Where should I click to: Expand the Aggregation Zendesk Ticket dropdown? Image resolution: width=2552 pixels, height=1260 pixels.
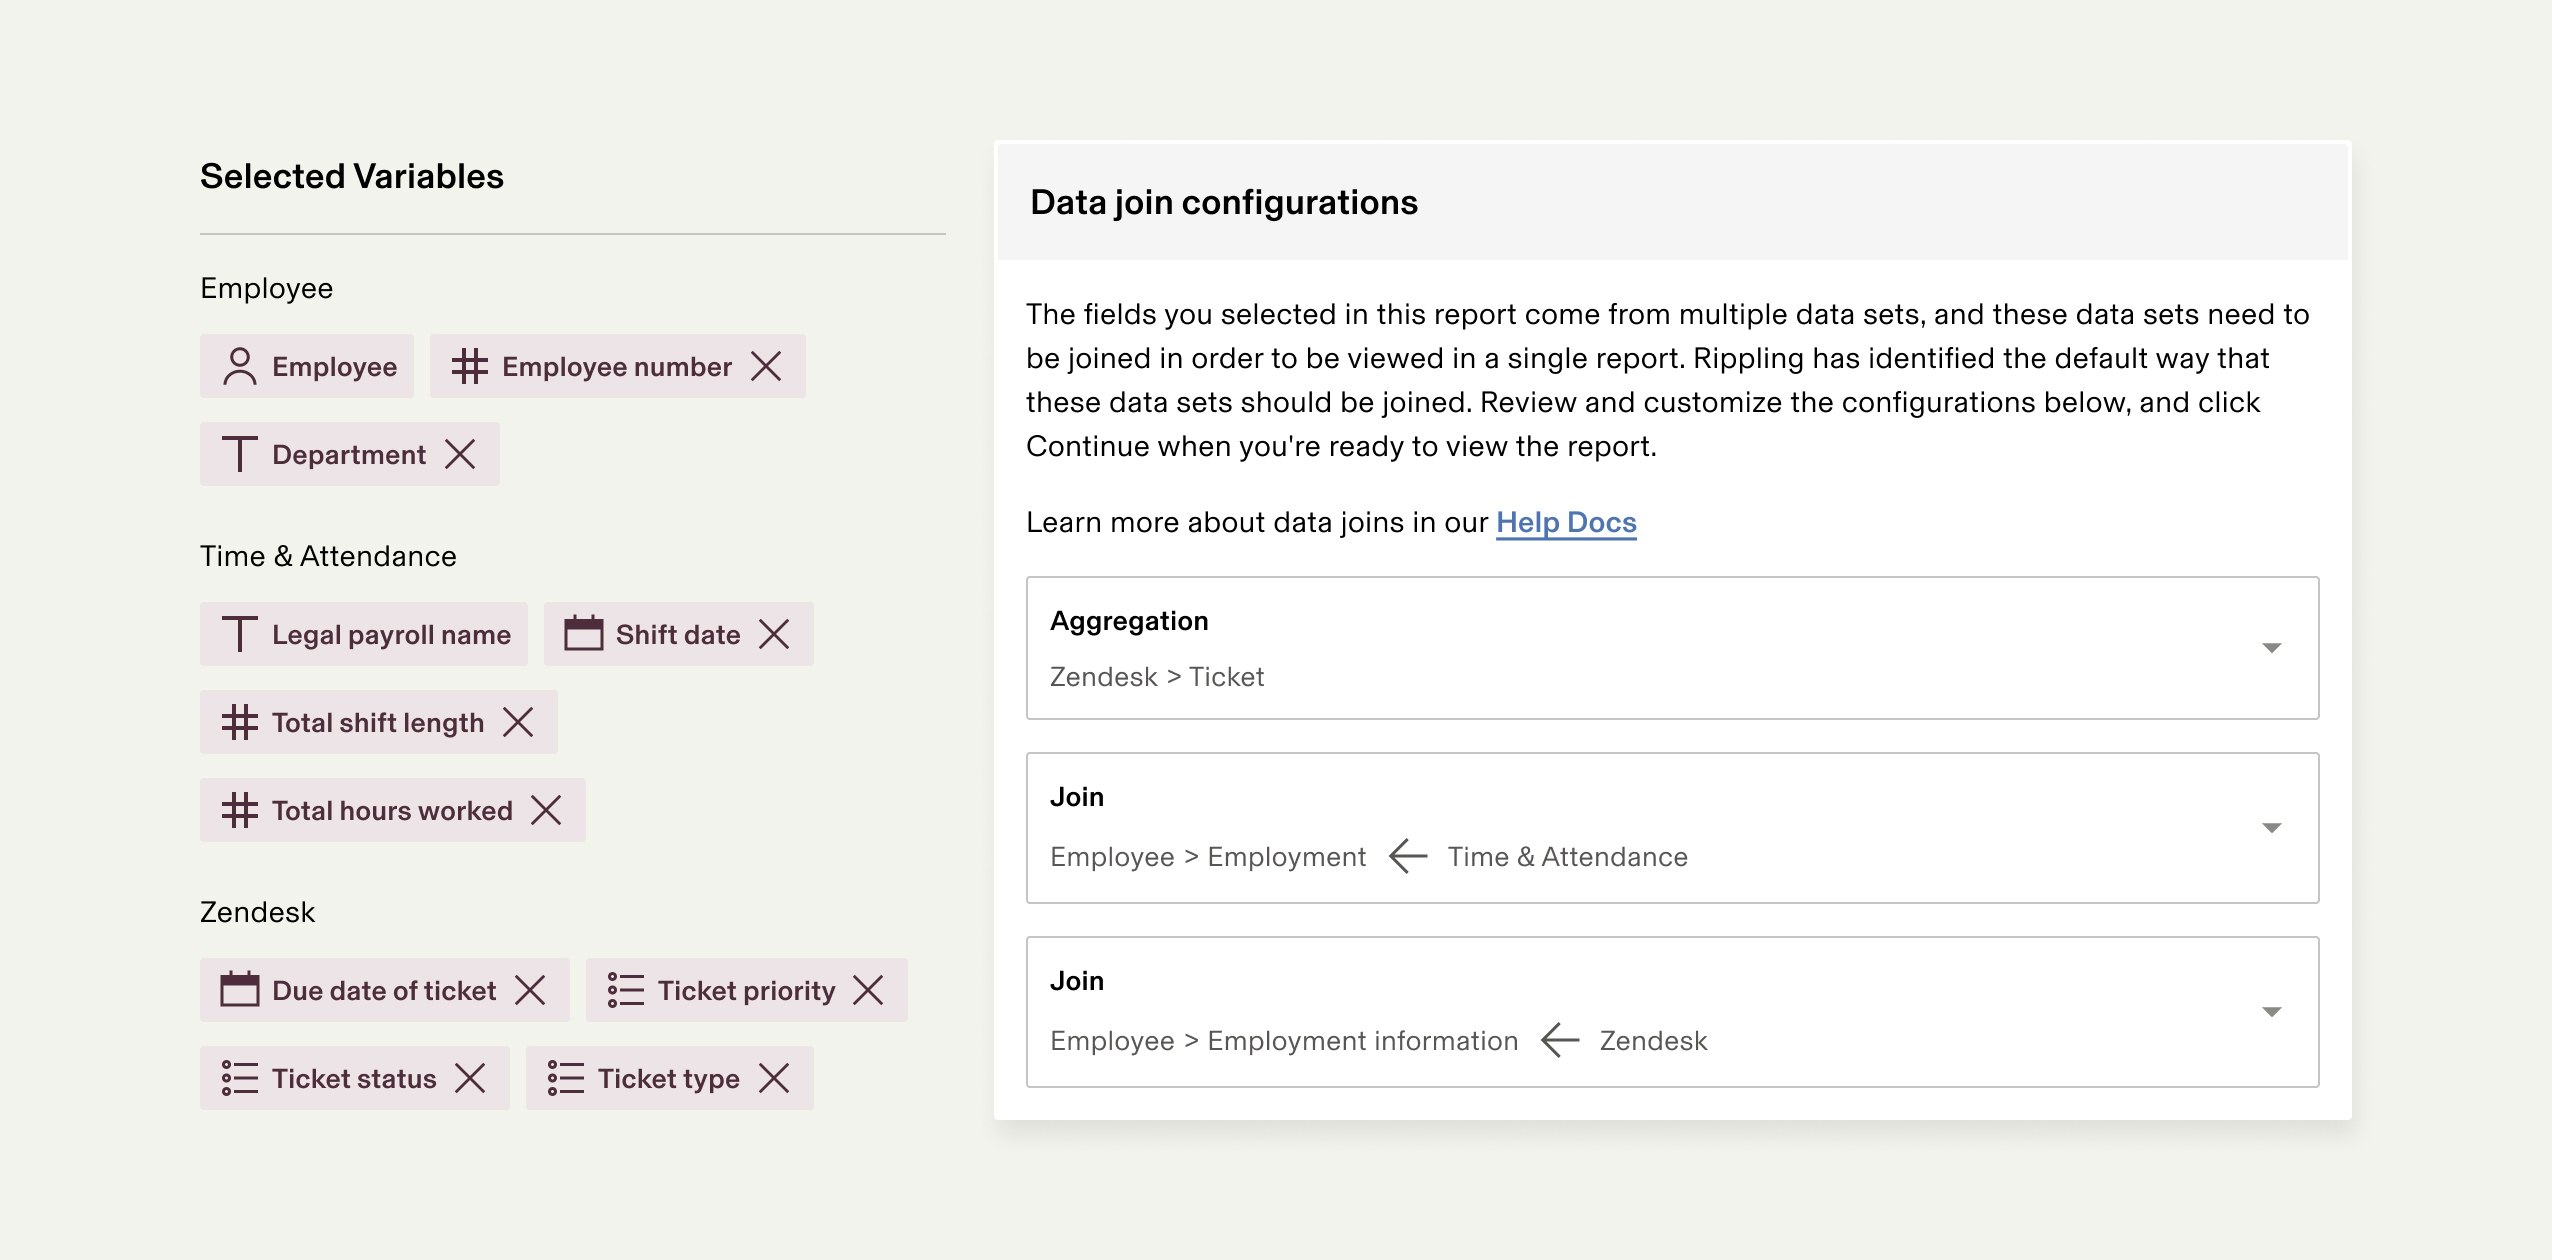(2271, 648)
